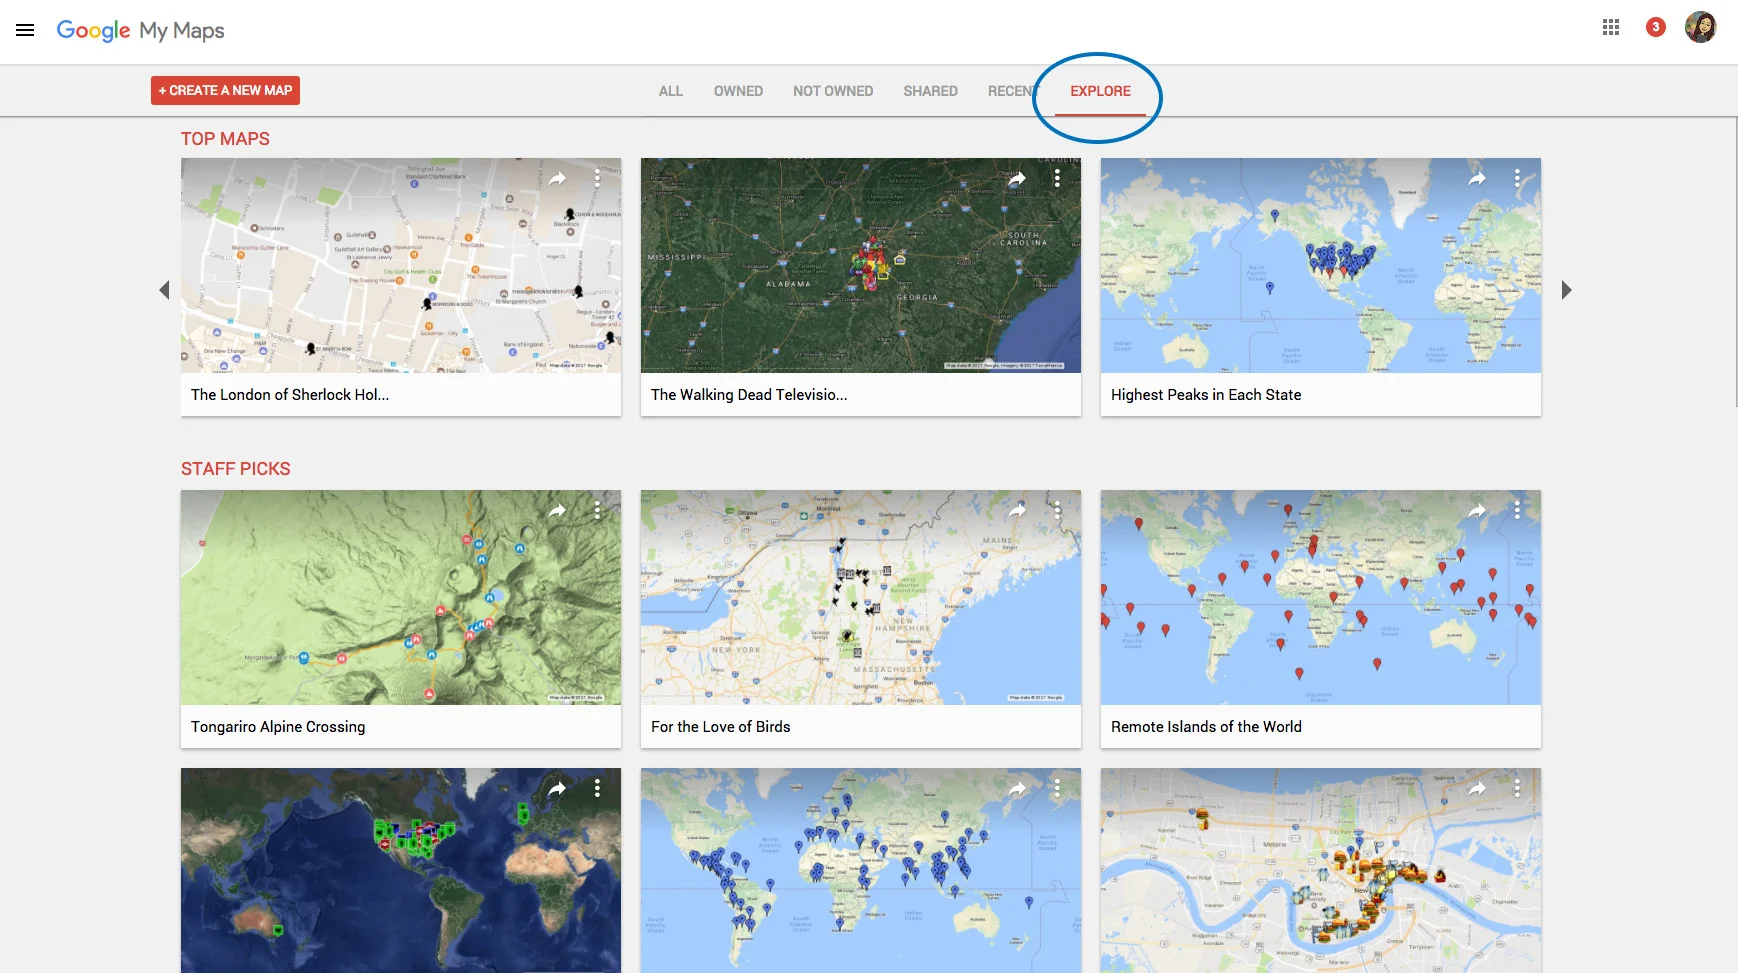Select the Explore tab

point(1100,91)
